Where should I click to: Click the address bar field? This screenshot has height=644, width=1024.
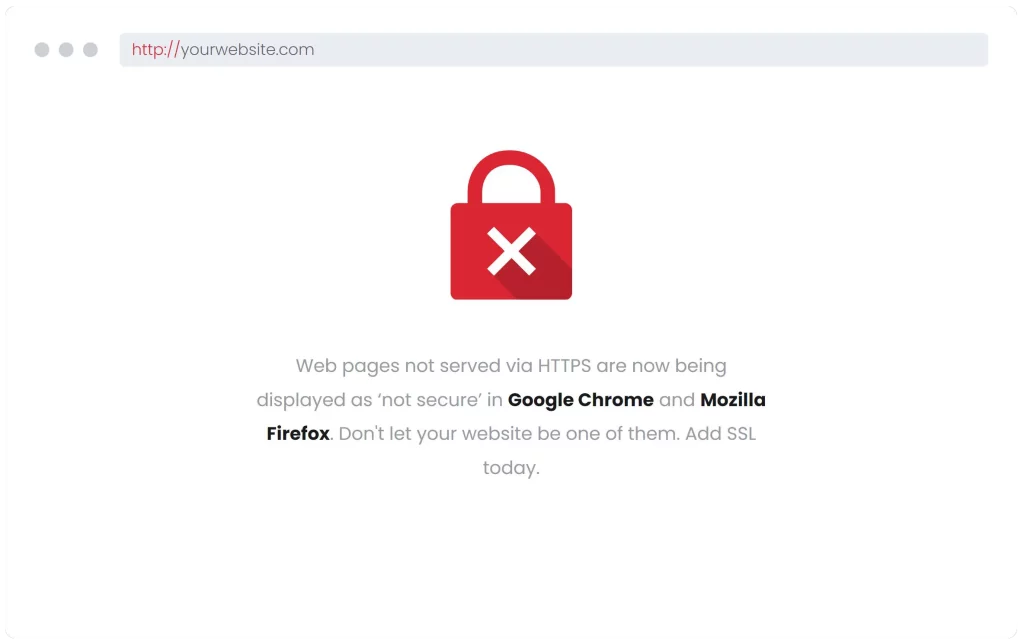tap(553, 50)
